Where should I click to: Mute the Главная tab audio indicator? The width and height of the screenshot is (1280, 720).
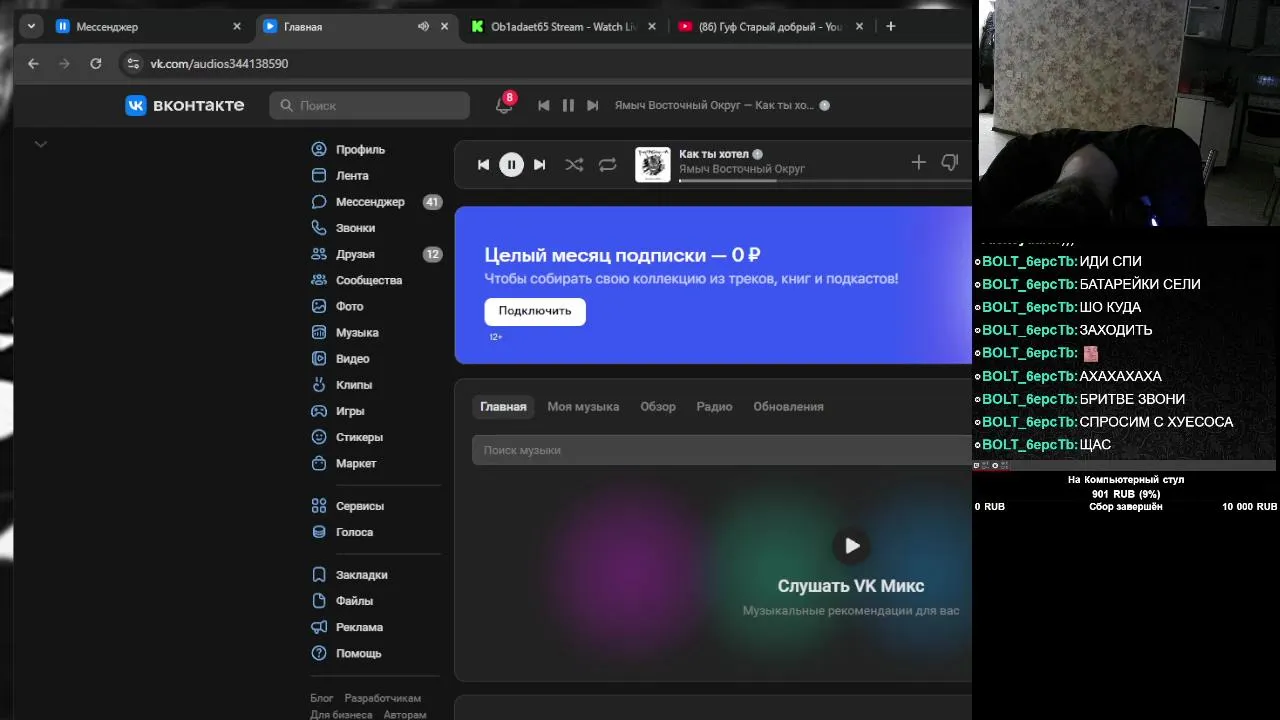tap(423, 27)
